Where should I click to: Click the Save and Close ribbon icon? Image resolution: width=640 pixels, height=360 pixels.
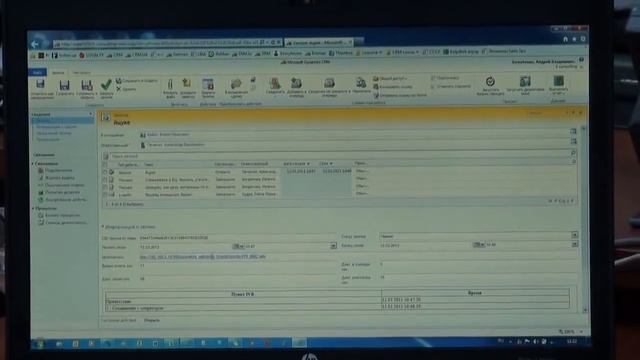click(87, 85)
